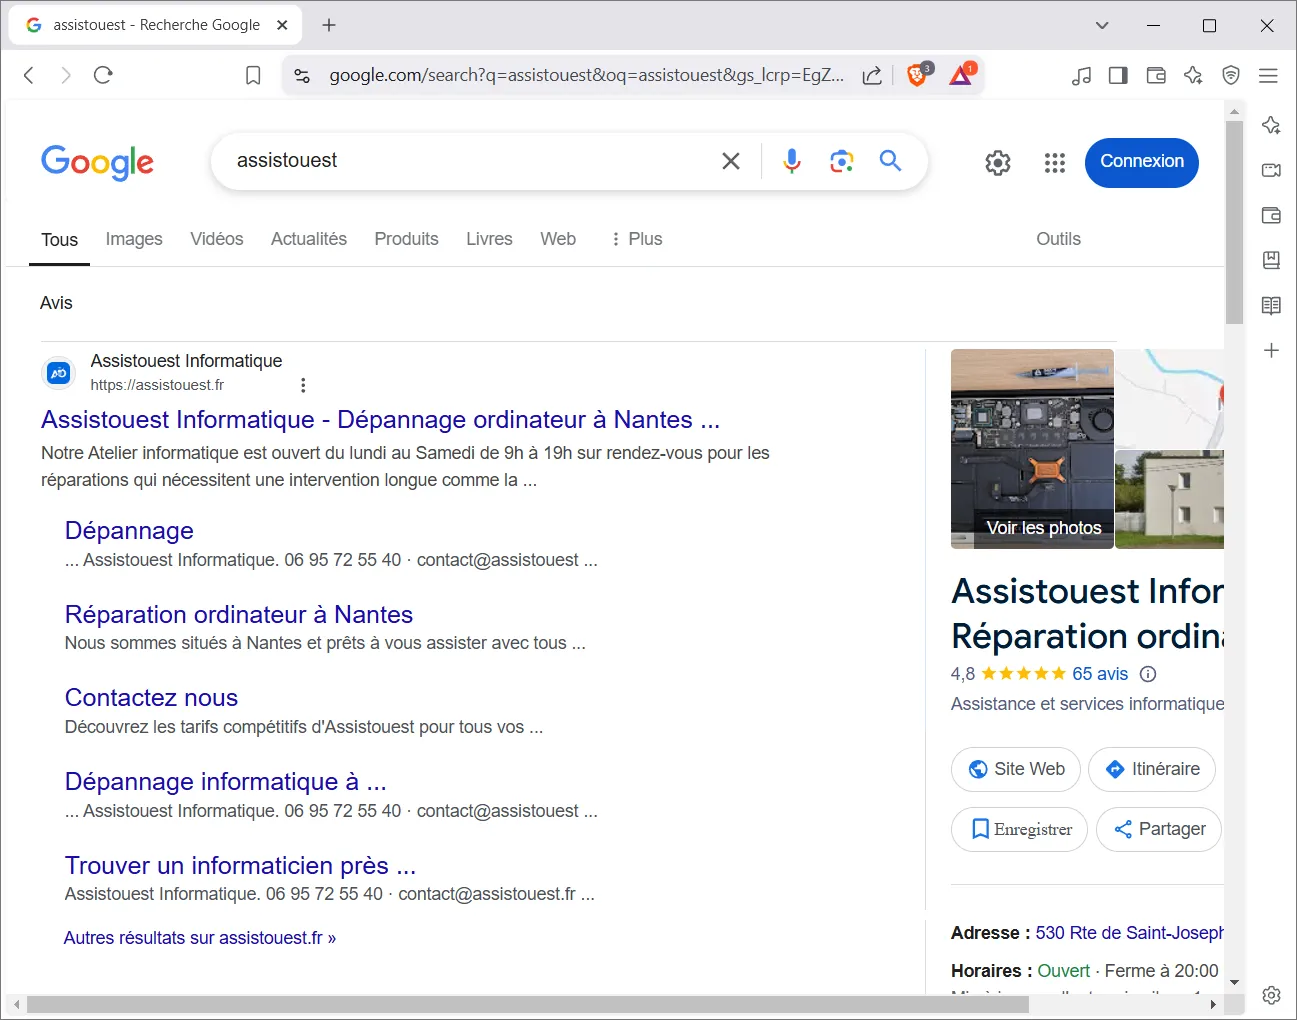Bookmark this page with the bookmark icon
The width and height of the screenshot is (1297, 1020).
click(x=253, y=75)
